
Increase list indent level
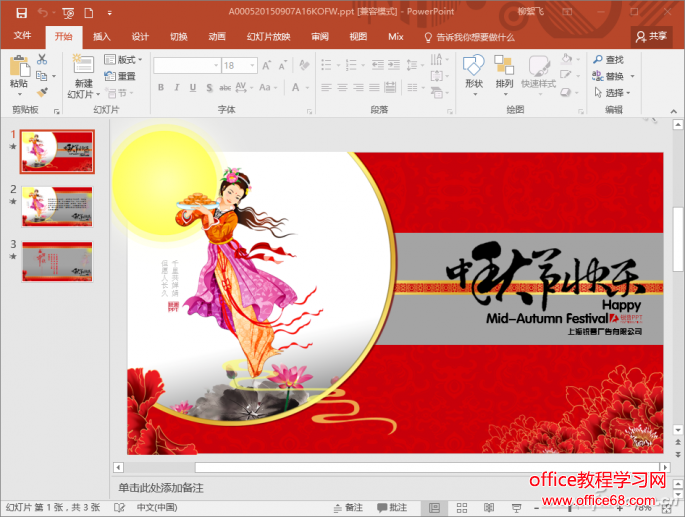pyautogui.click(x=394, y=65)
